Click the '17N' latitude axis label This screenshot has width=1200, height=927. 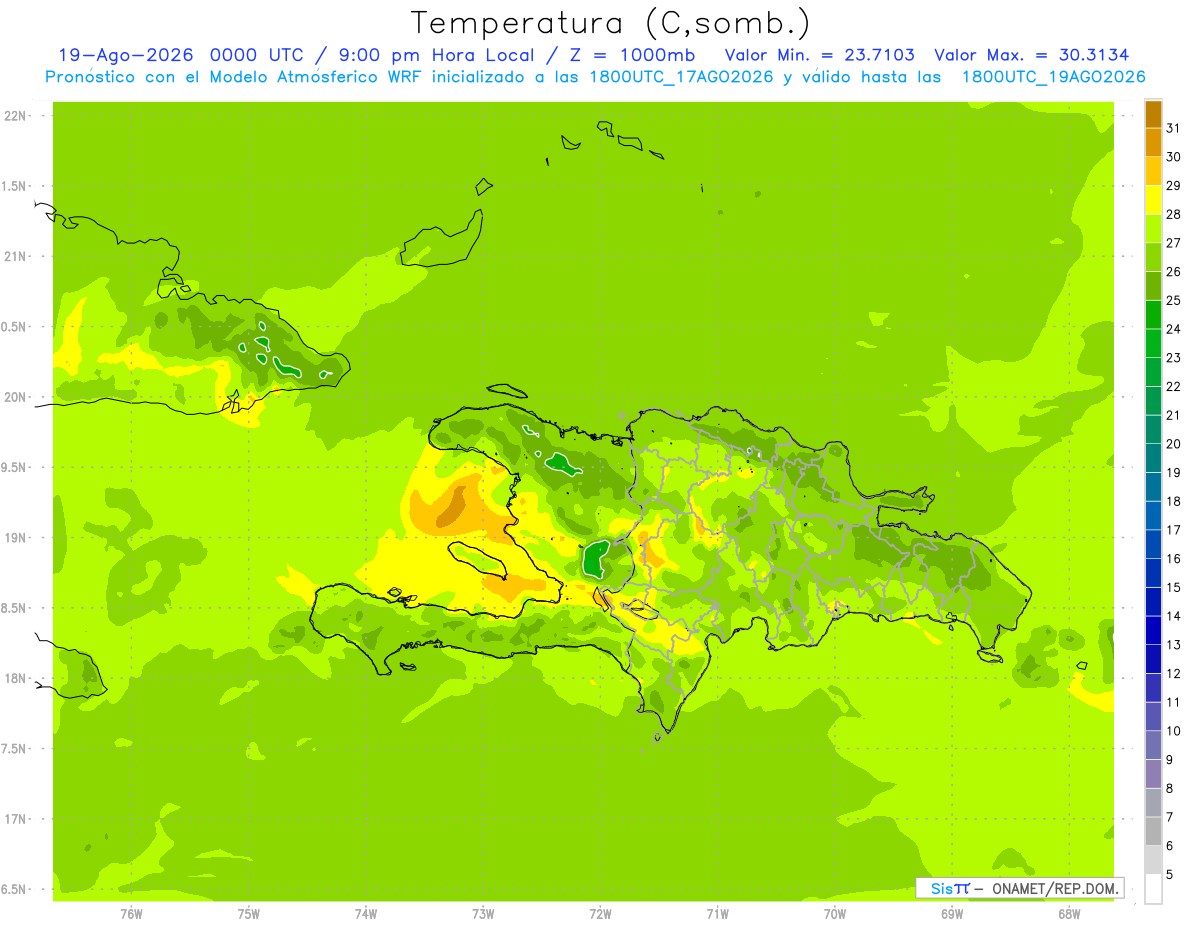15,819
